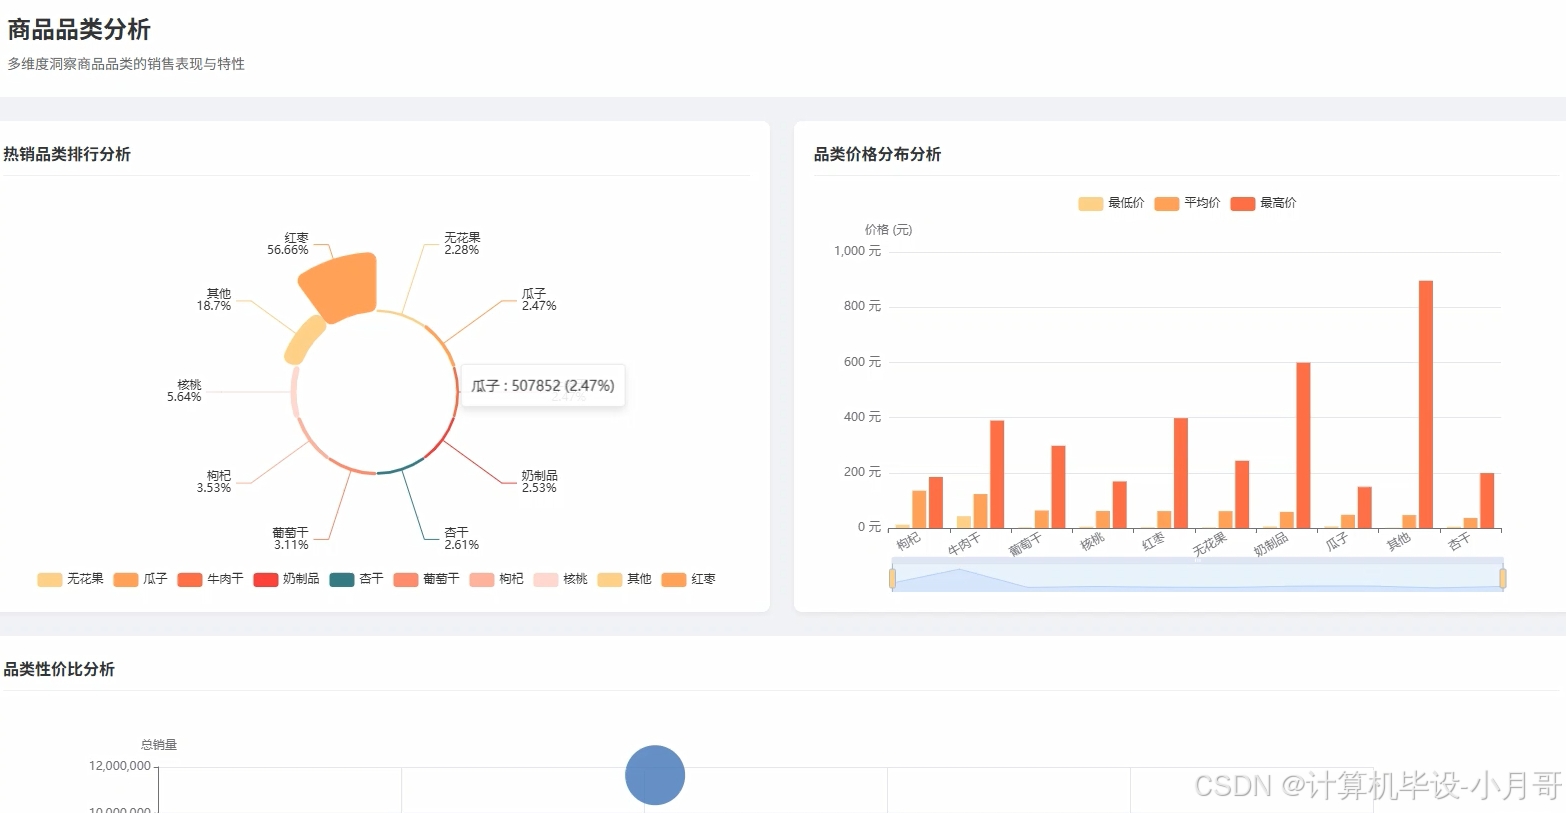Click the 红枣 最高价 bar

coord(1181,473)
